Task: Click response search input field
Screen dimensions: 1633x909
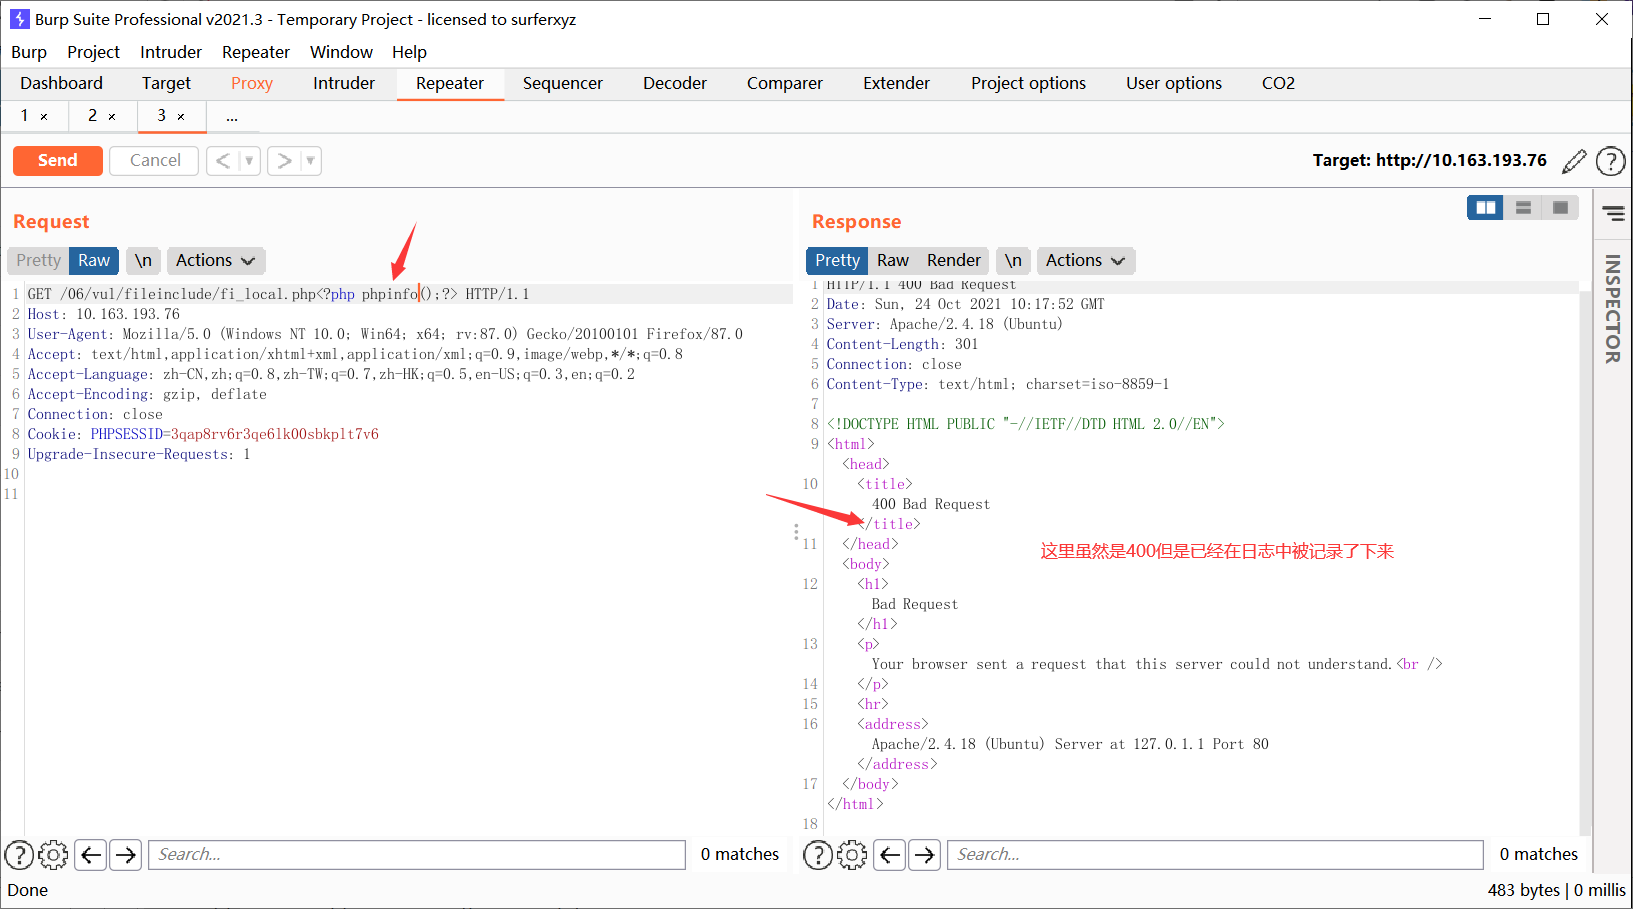Action: pos(1215,855)
